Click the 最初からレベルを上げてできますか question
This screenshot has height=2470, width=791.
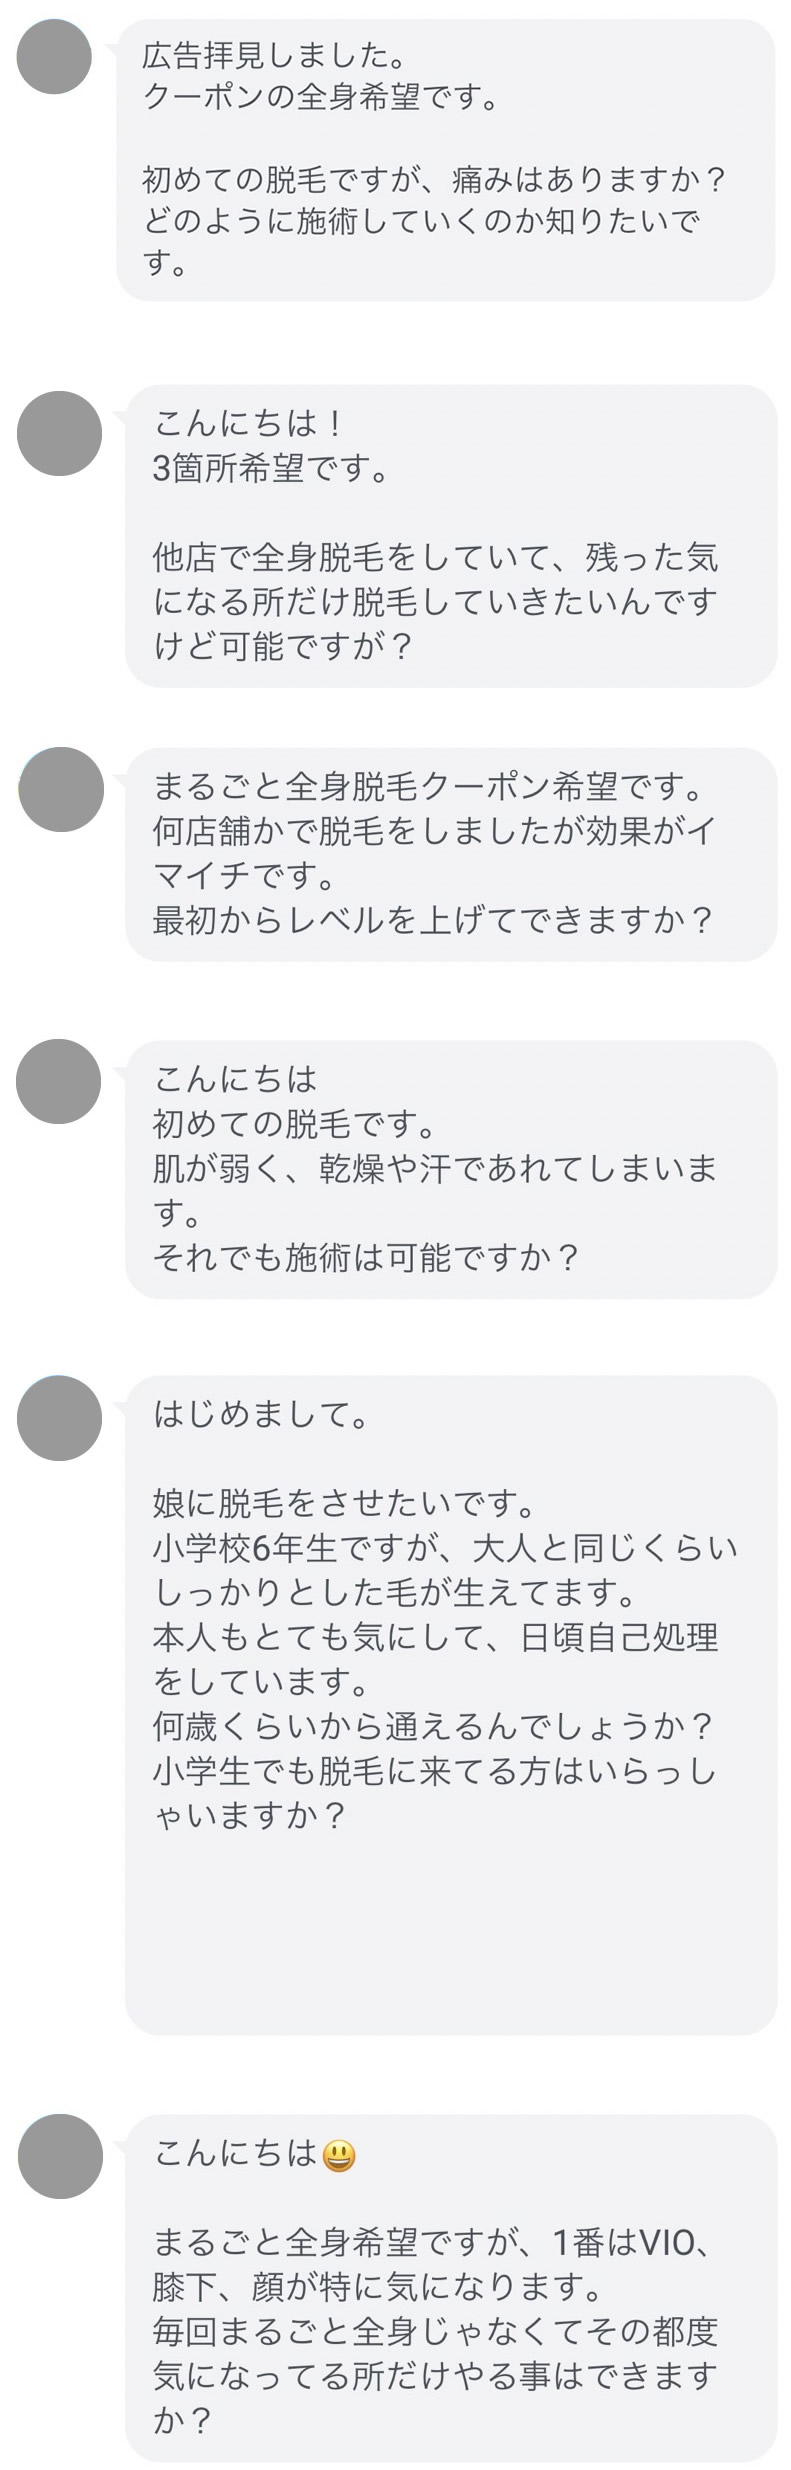(x=432, y=919)
